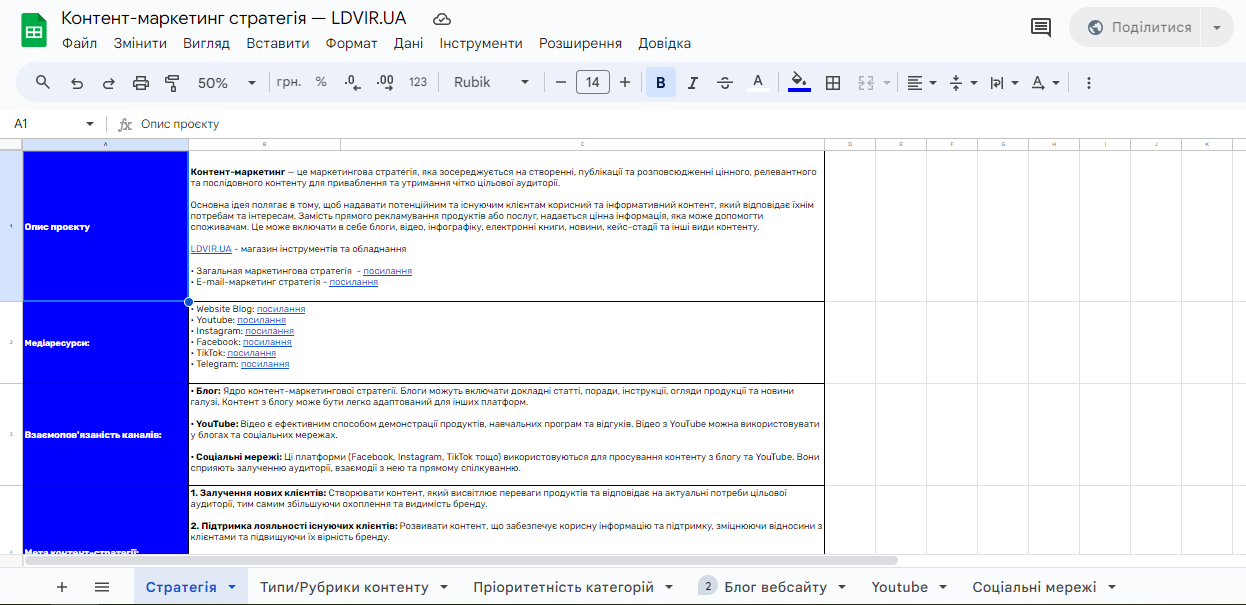Undo the last action

point(77,83)
